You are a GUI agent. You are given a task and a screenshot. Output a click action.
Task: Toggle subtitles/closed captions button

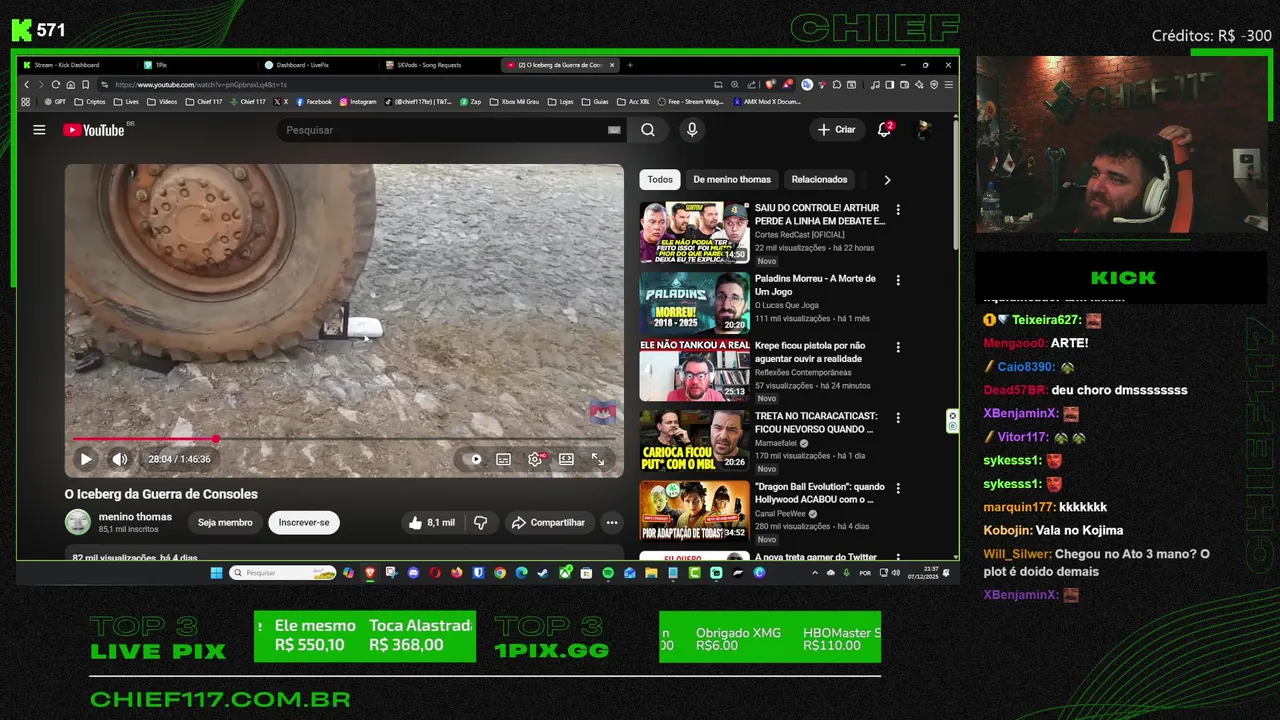tap(504, 459)
